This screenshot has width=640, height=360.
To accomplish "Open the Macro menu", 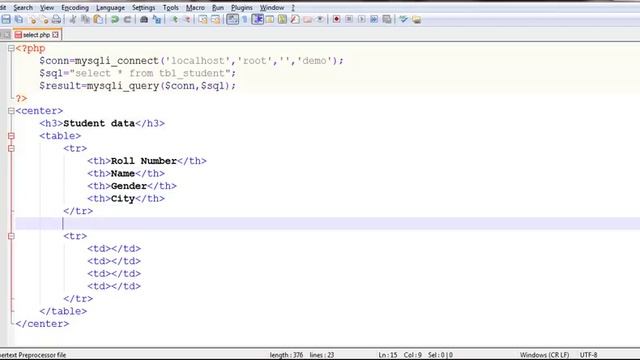I will [x=195, y=7].
